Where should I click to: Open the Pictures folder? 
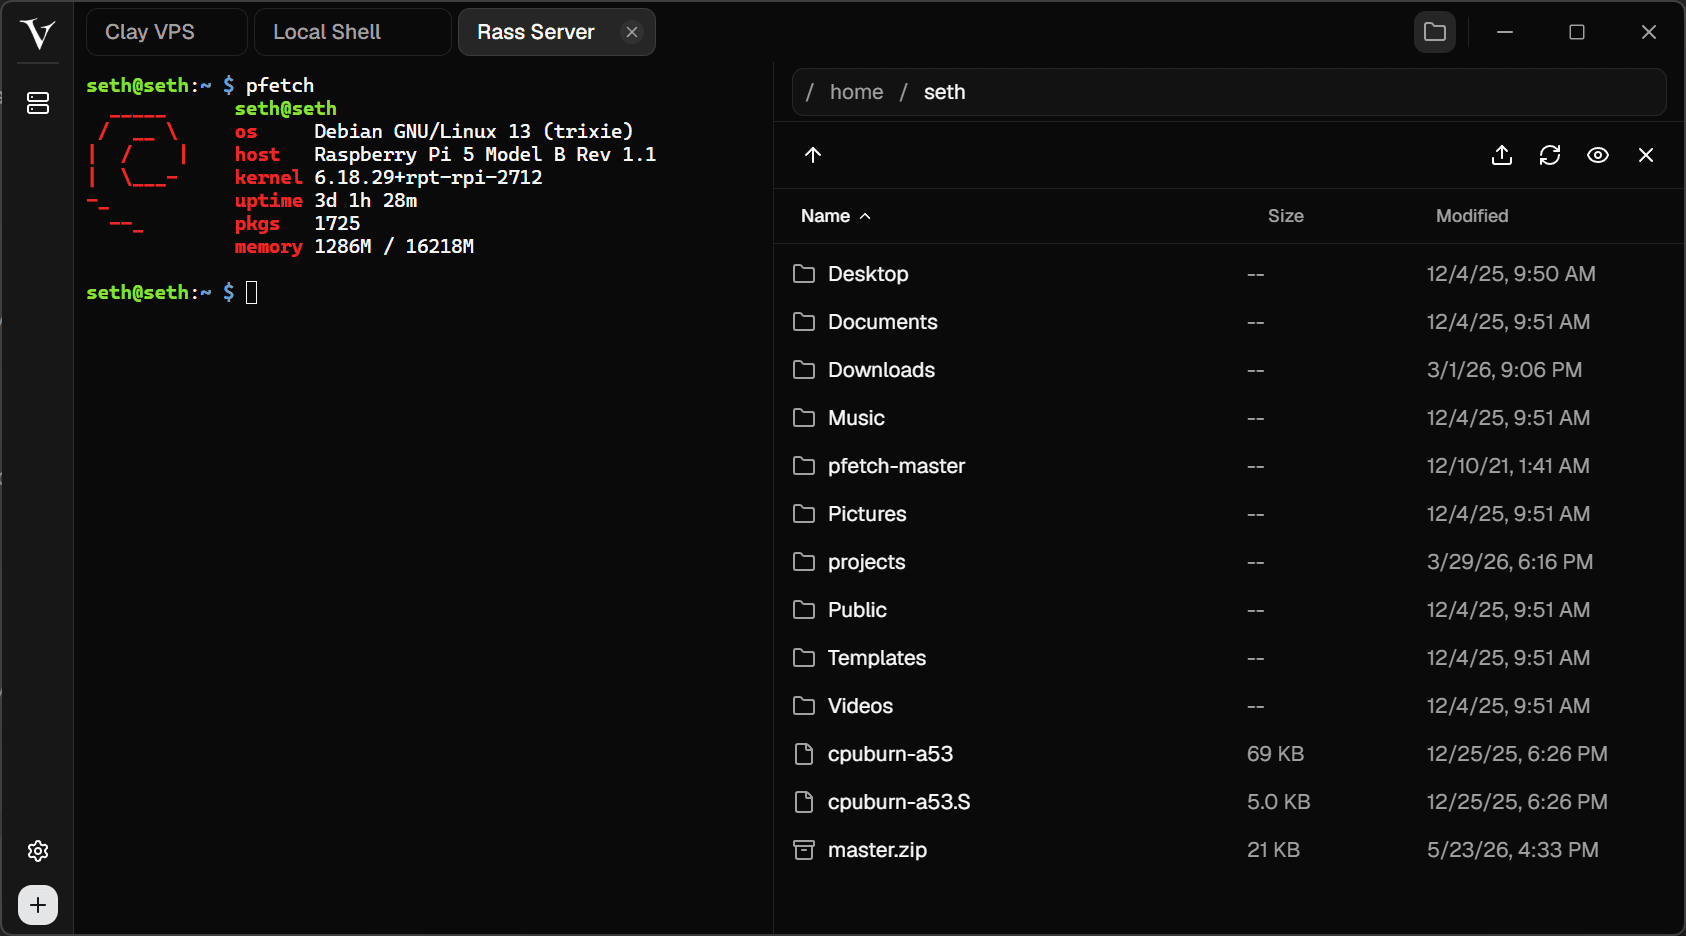pyautogui.click(x=1228, y=514)
